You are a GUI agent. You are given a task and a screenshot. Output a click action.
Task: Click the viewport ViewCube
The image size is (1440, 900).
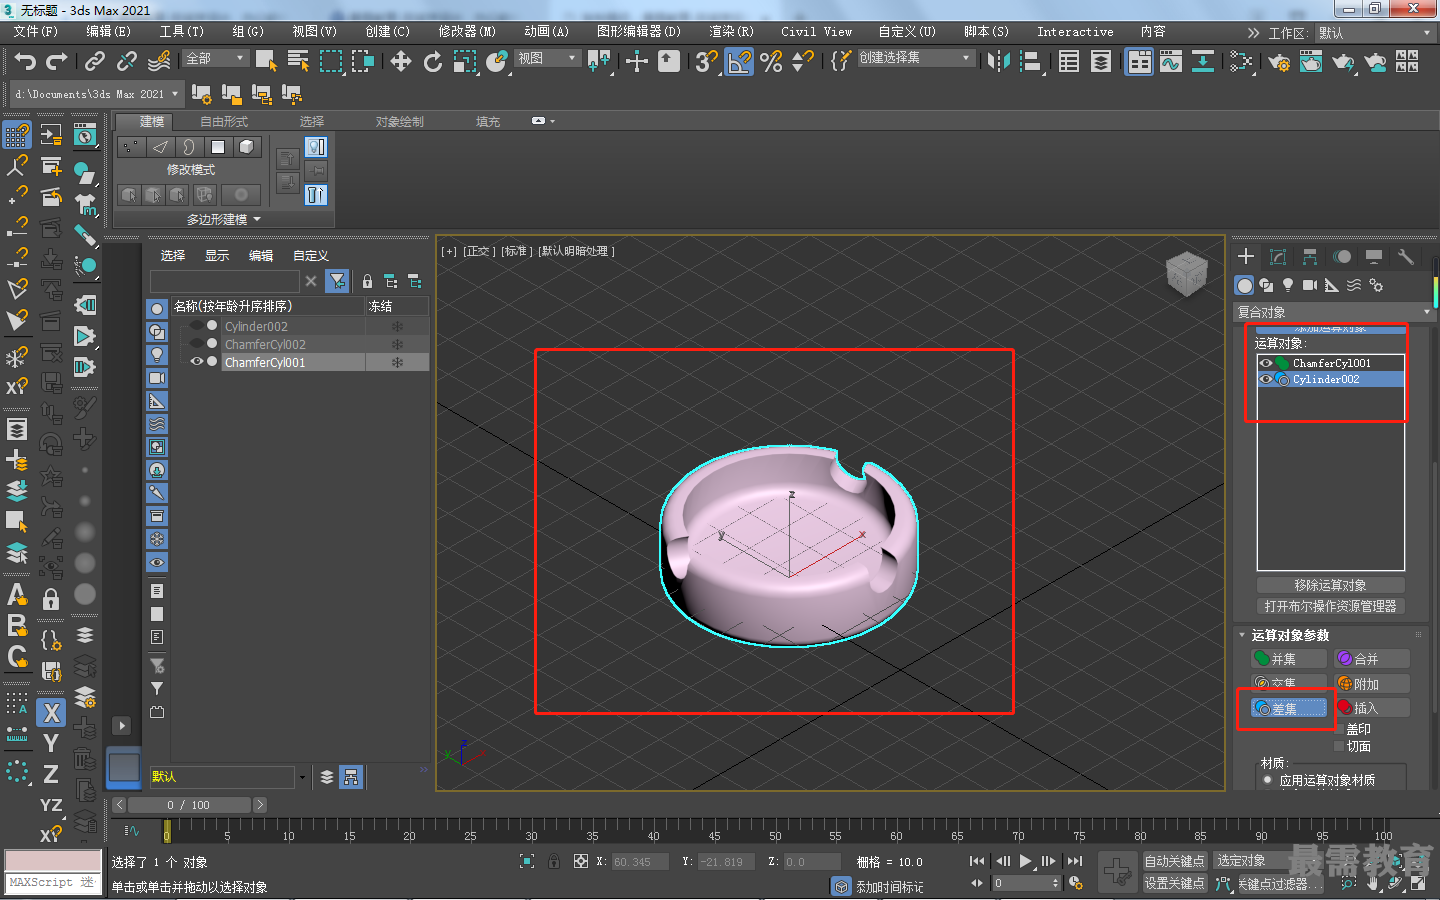point(1187,274)
